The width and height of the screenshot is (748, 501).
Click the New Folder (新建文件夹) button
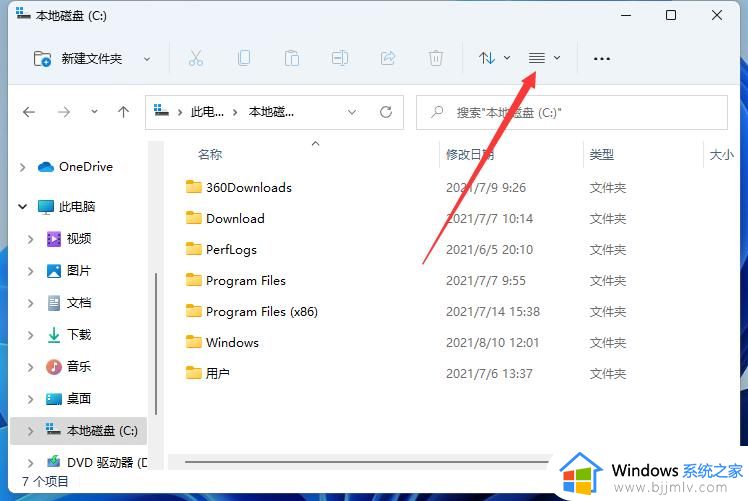coord(78,59)
